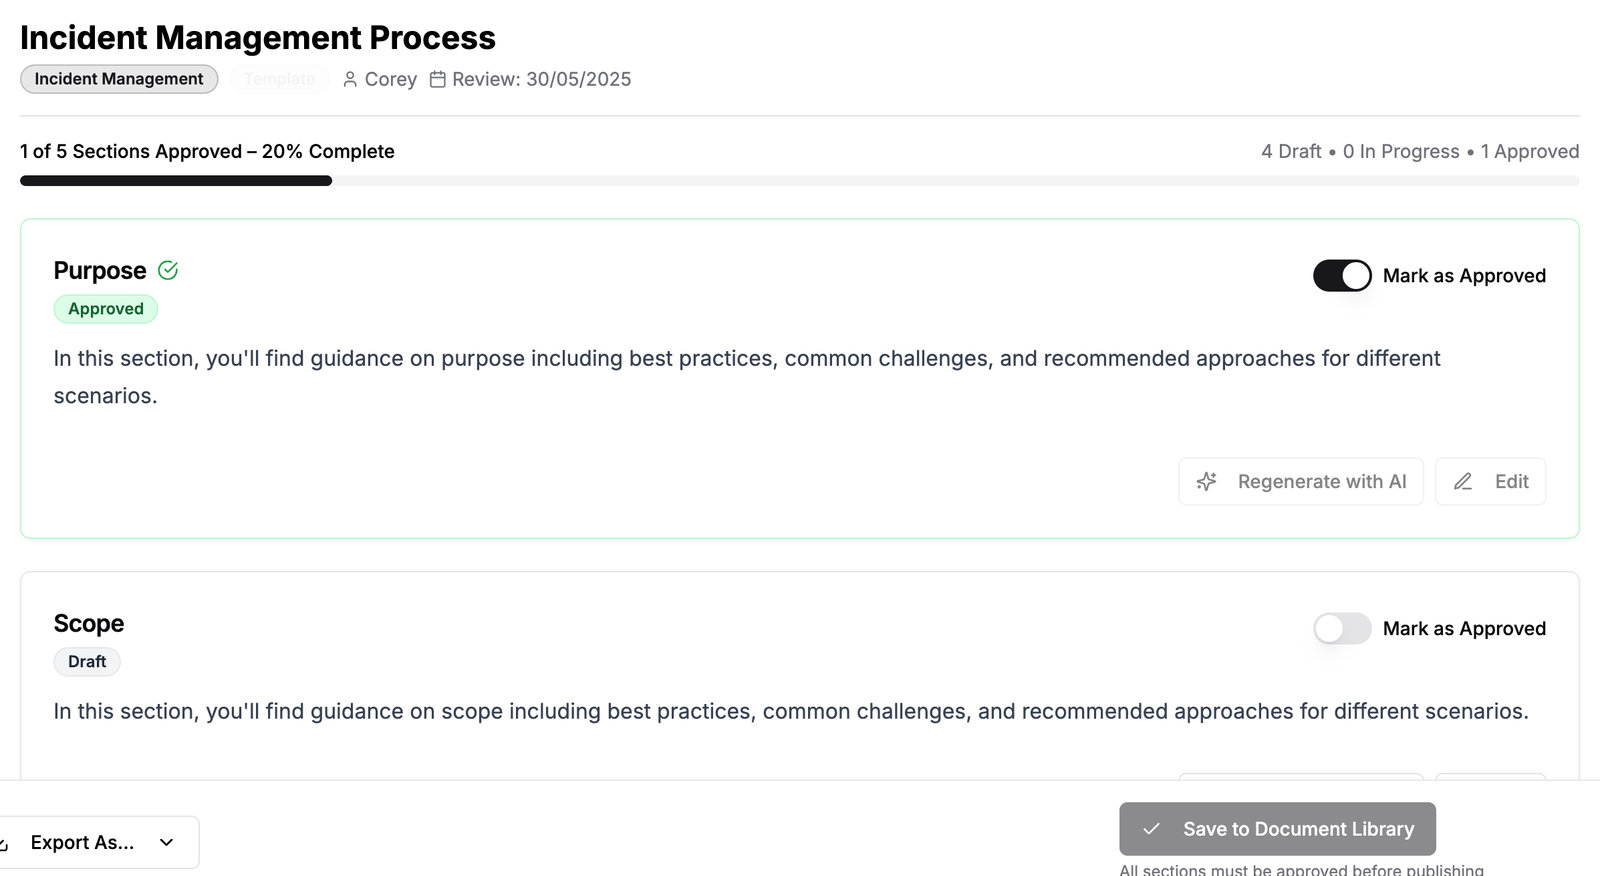Click the calendar icon before the review date
Image resolution: width=1600 pixels, height=876 pixels.
pos(437,79)
